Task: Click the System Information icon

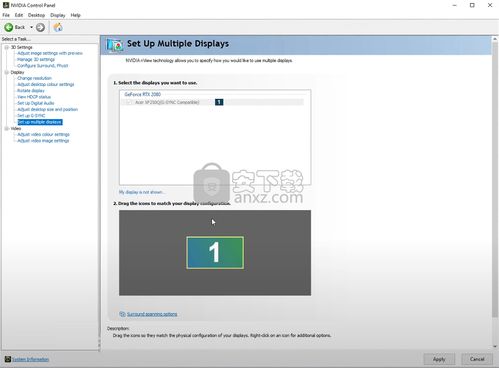Action: tap(8, 359)
